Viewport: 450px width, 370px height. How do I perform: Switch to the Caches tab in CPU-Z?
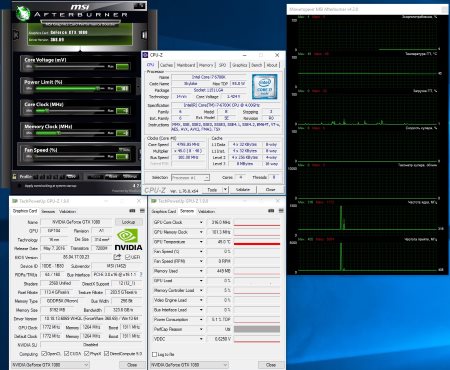166,65
